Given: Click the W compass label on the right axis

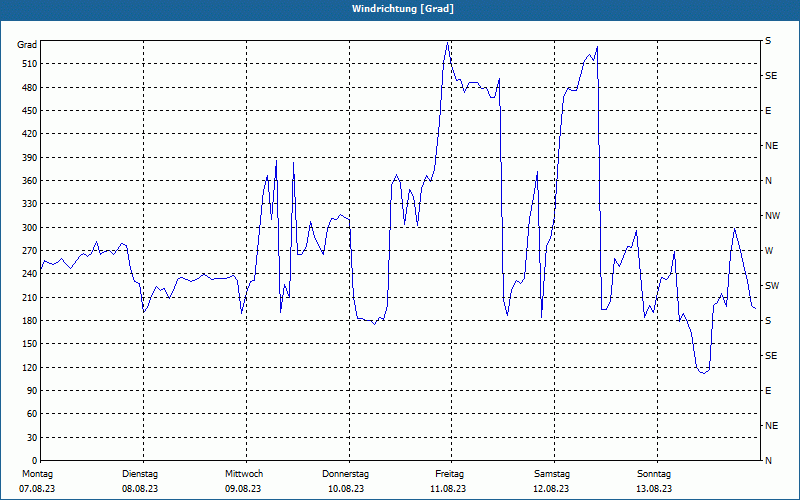Looking at the screenshot, I should [x=769, y=251].
